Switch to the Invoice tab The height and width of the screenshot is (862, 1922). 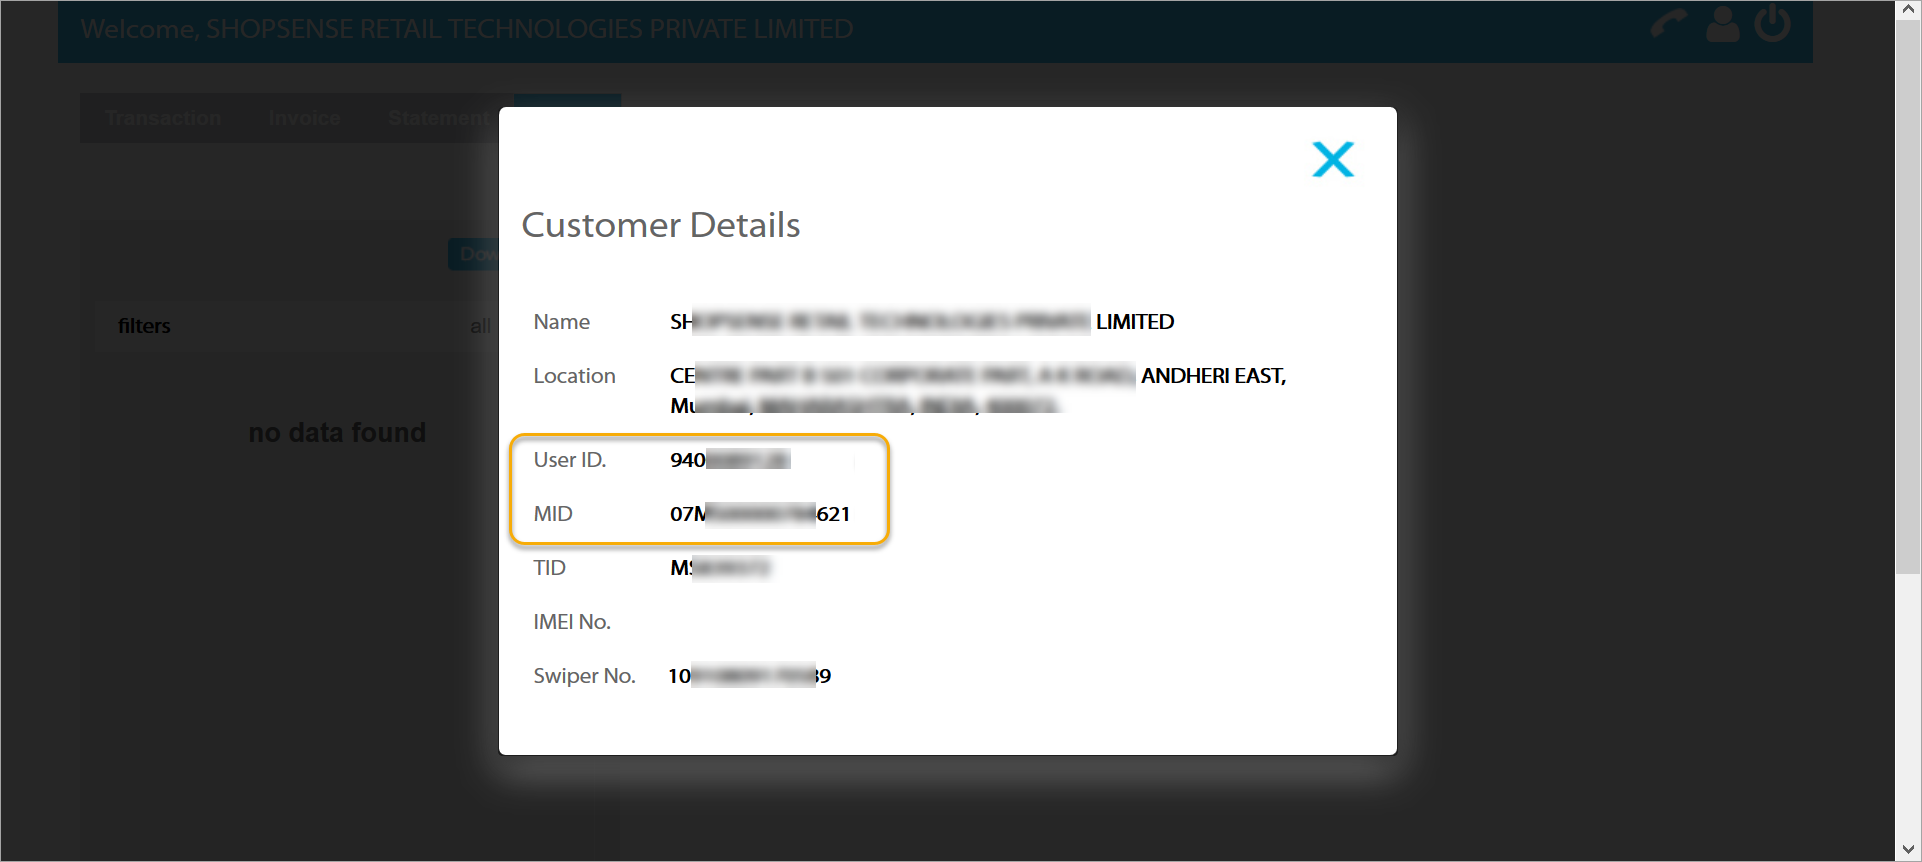(x=304, y=118)
